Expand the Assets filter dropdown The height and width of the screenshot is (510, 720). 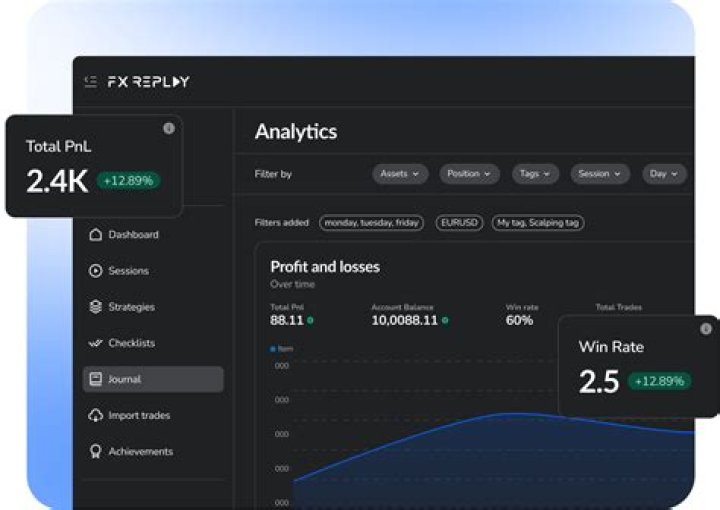400,174
